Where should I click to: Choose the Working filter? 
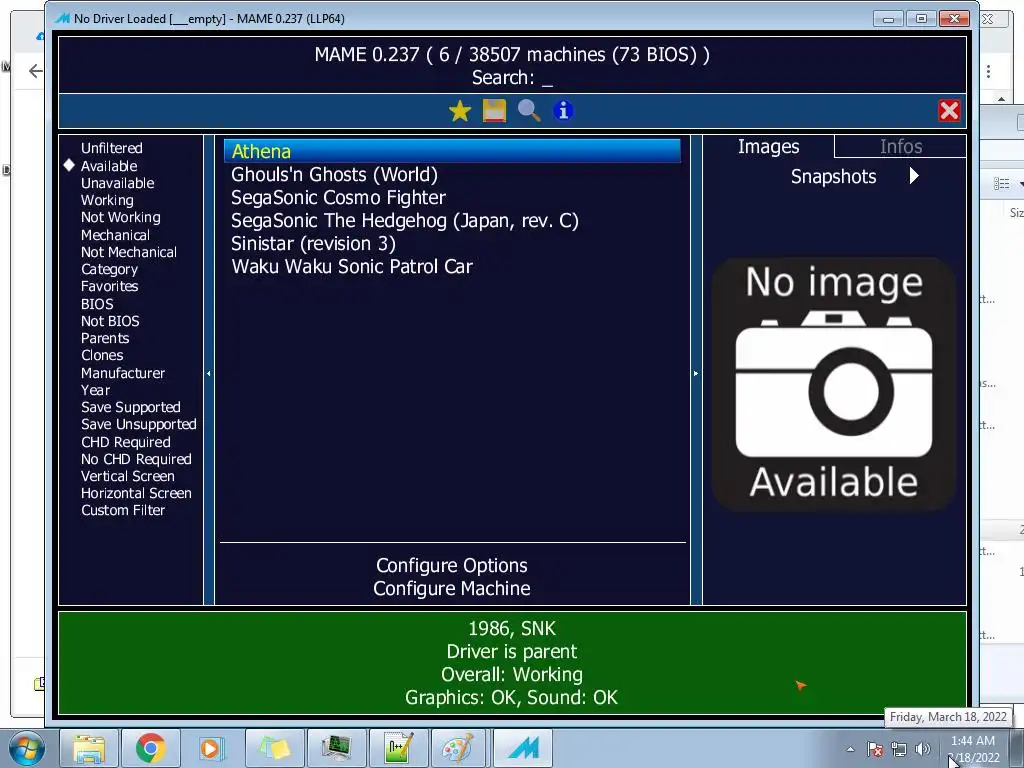pos(107,200)
